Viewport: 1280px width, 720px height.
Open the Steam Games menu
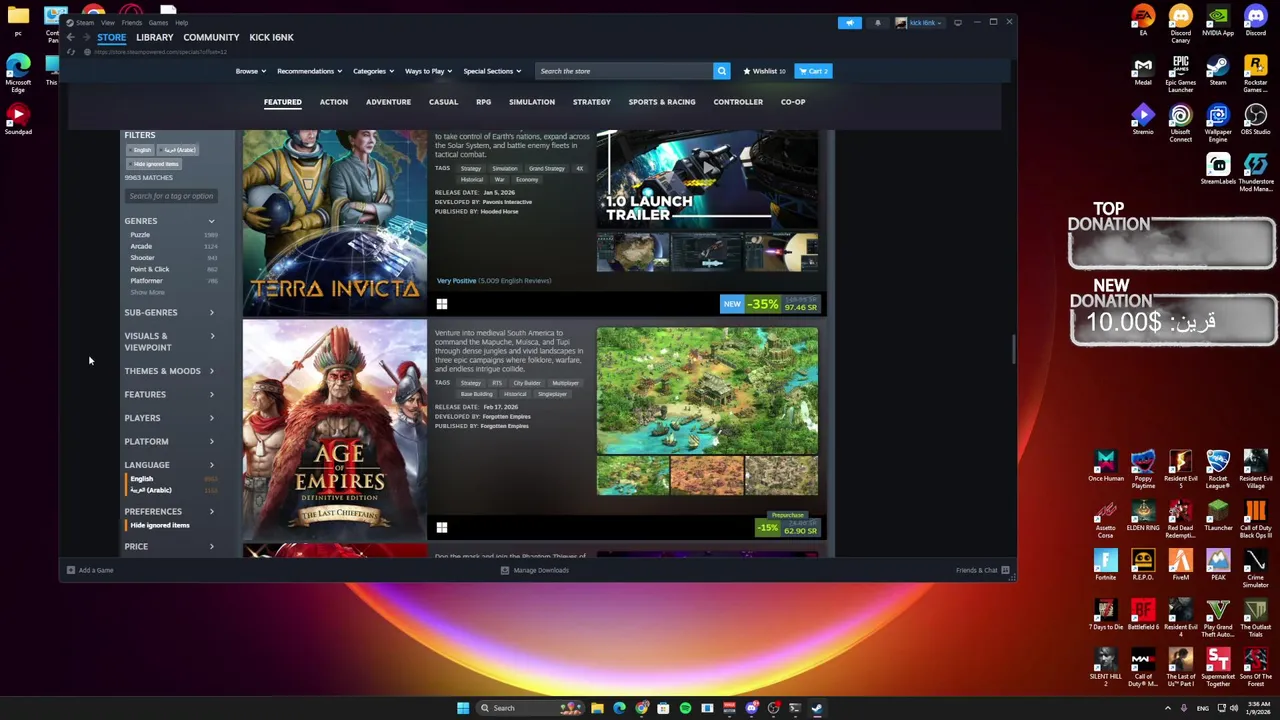pos(158,22)
